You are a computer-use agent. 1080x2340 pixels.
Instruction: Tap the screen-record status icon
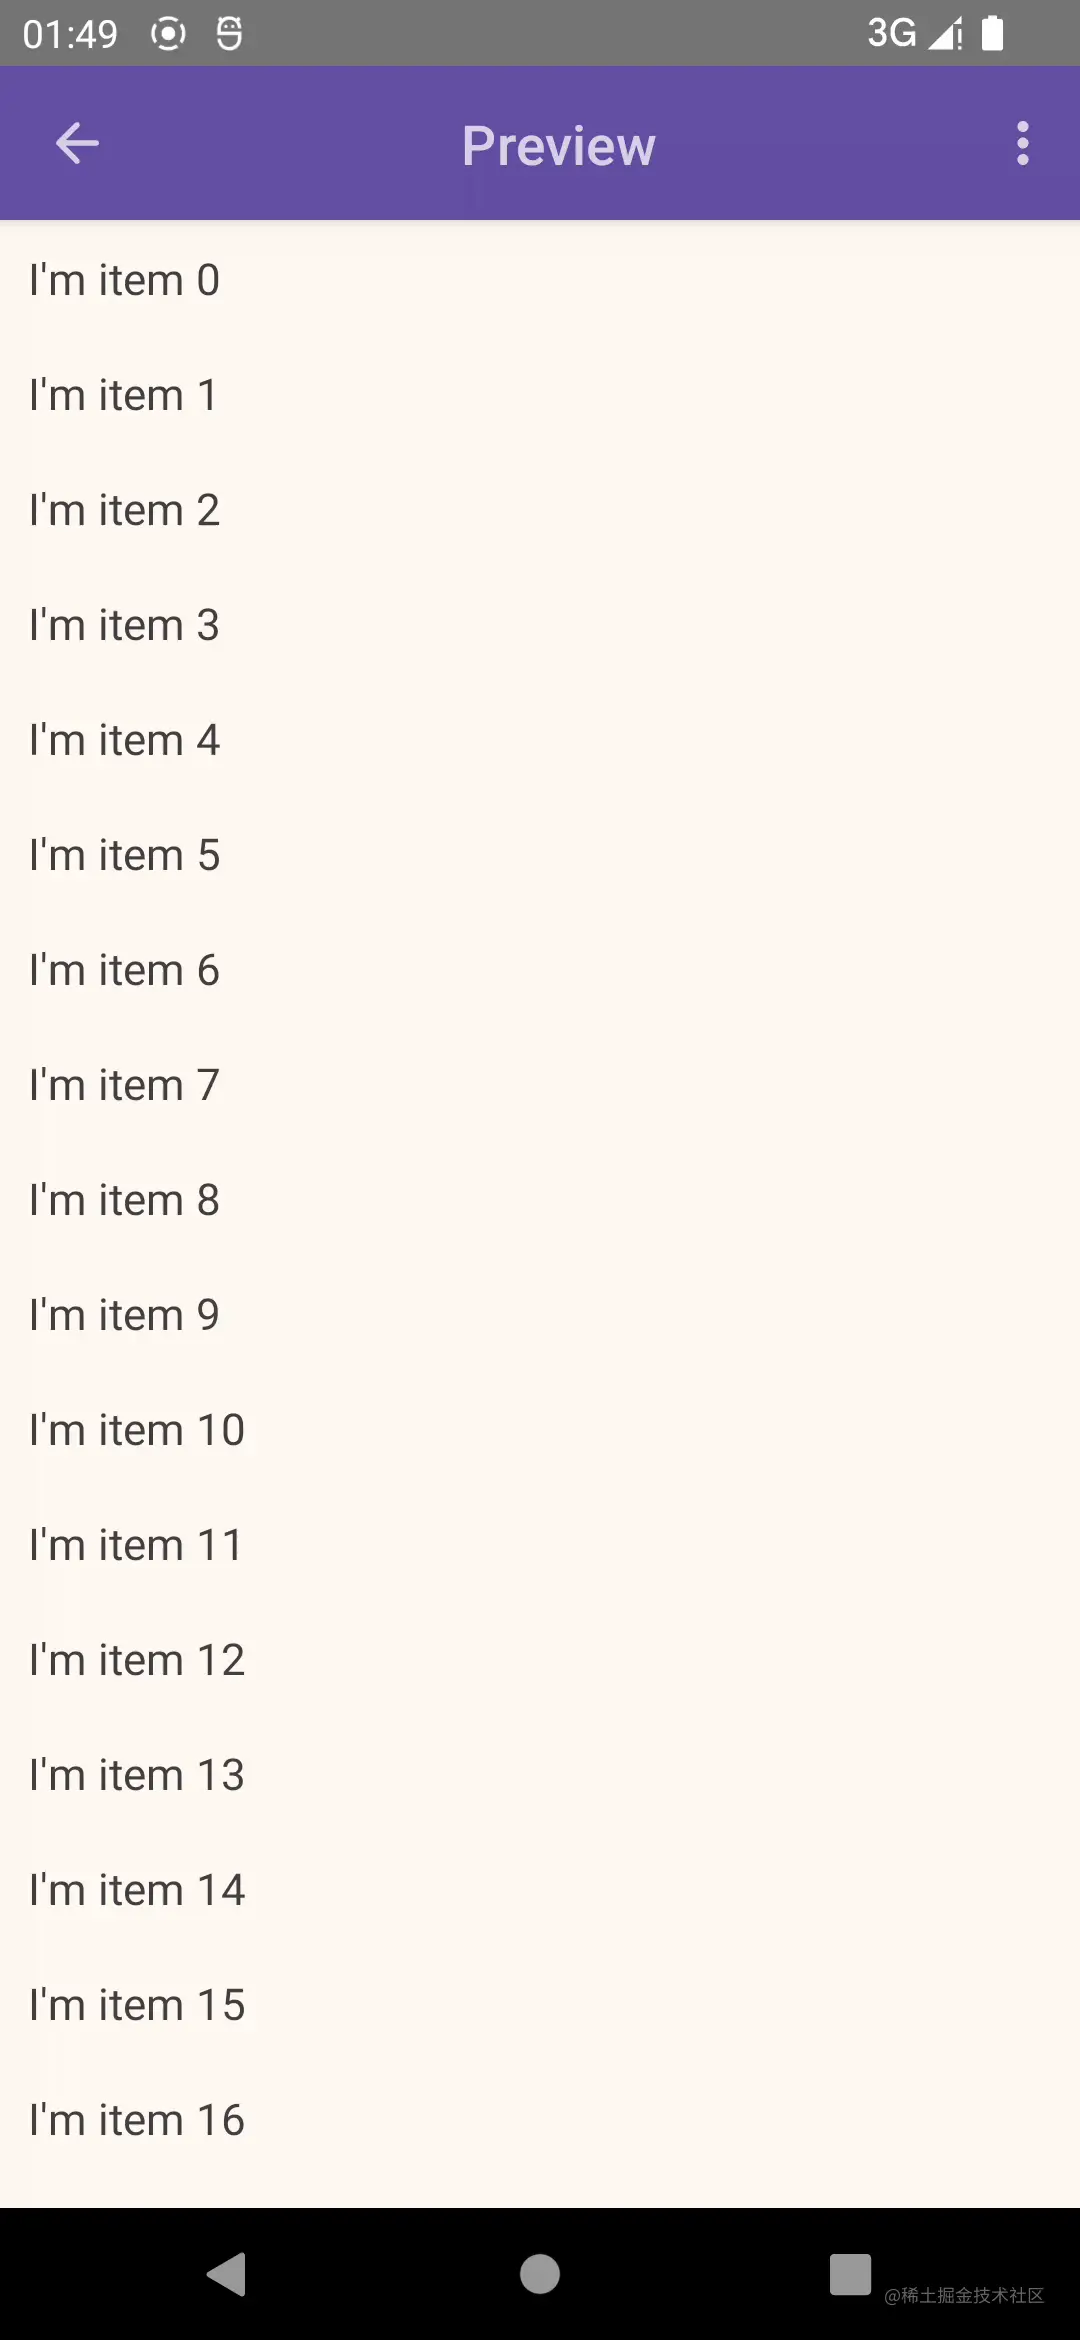coord(168,34)
